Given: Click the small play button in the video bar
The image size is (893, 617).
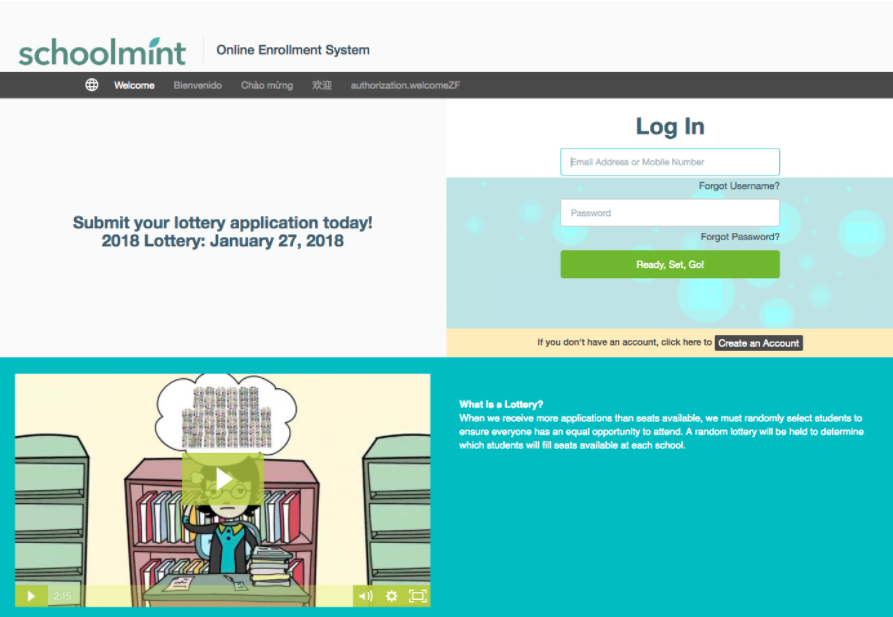Looking at the screenshot, I should click(31, 596).
